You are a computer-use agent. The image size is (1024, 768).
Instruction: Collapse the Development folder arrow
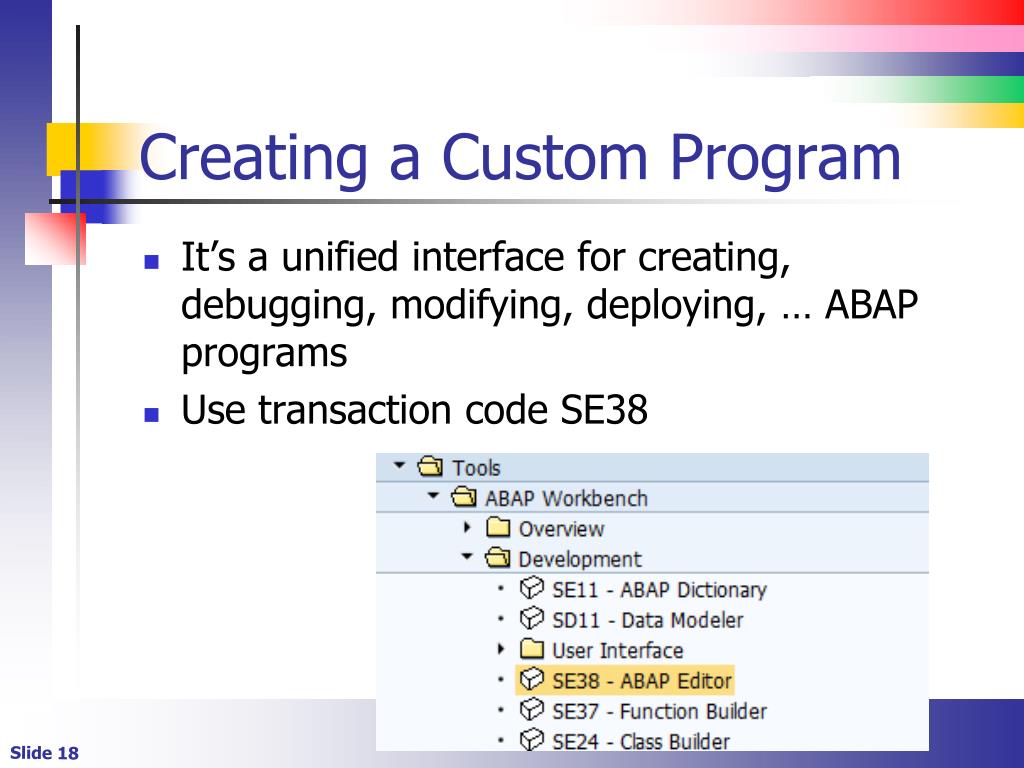coord(466,556)
